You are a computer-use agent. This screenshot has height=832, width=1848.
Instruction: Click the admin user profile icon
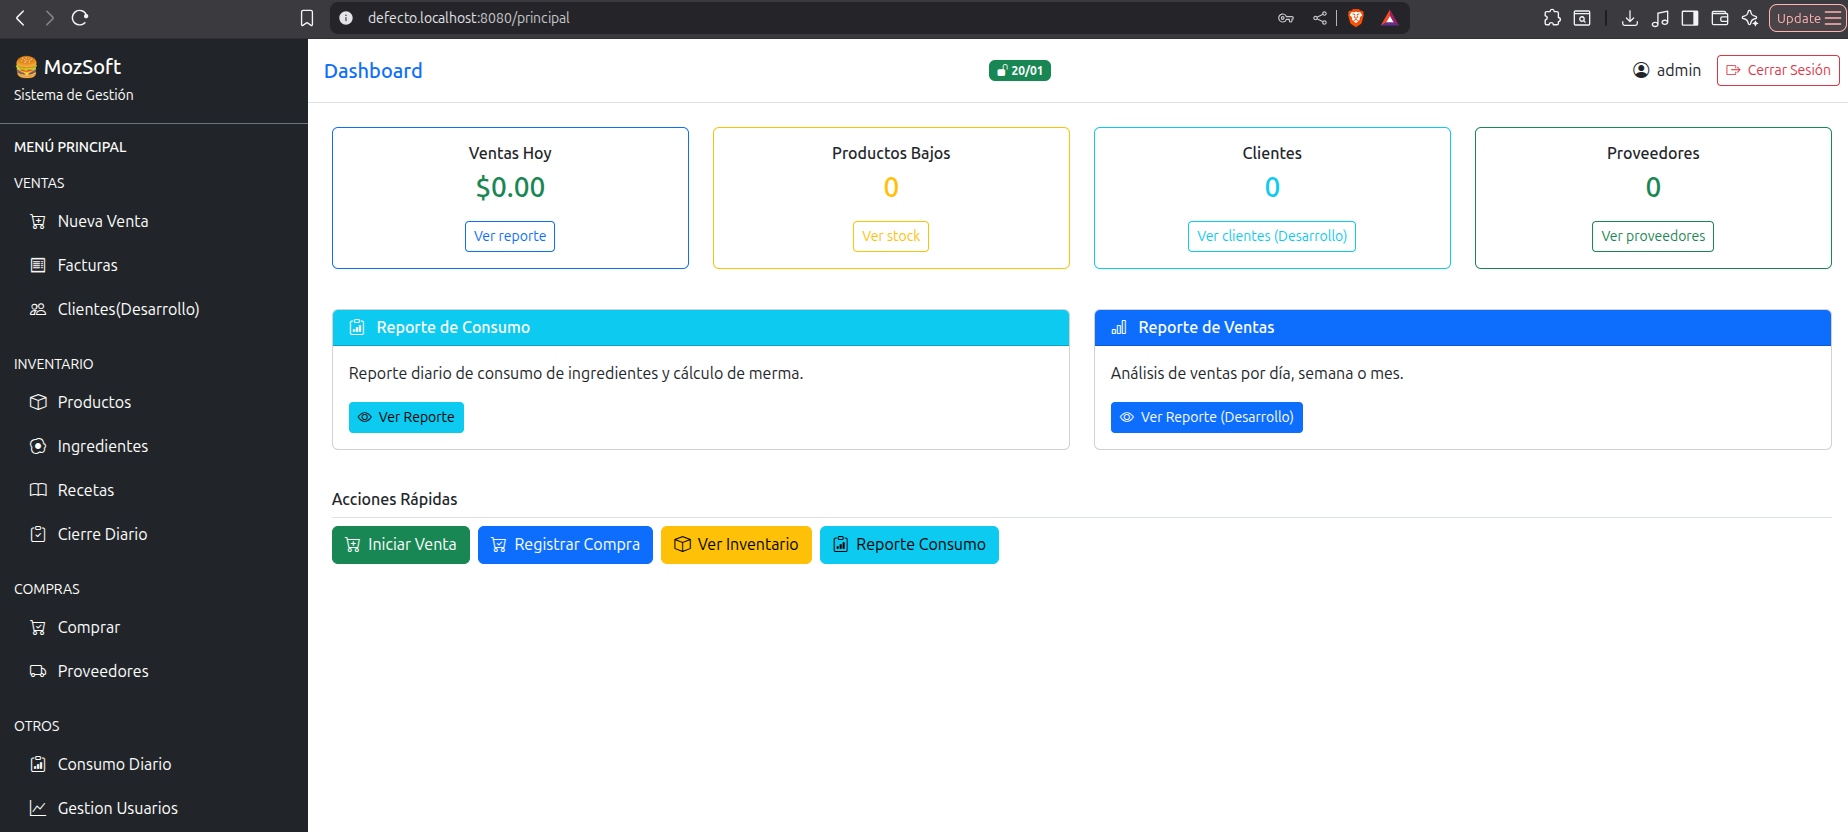1641,70
